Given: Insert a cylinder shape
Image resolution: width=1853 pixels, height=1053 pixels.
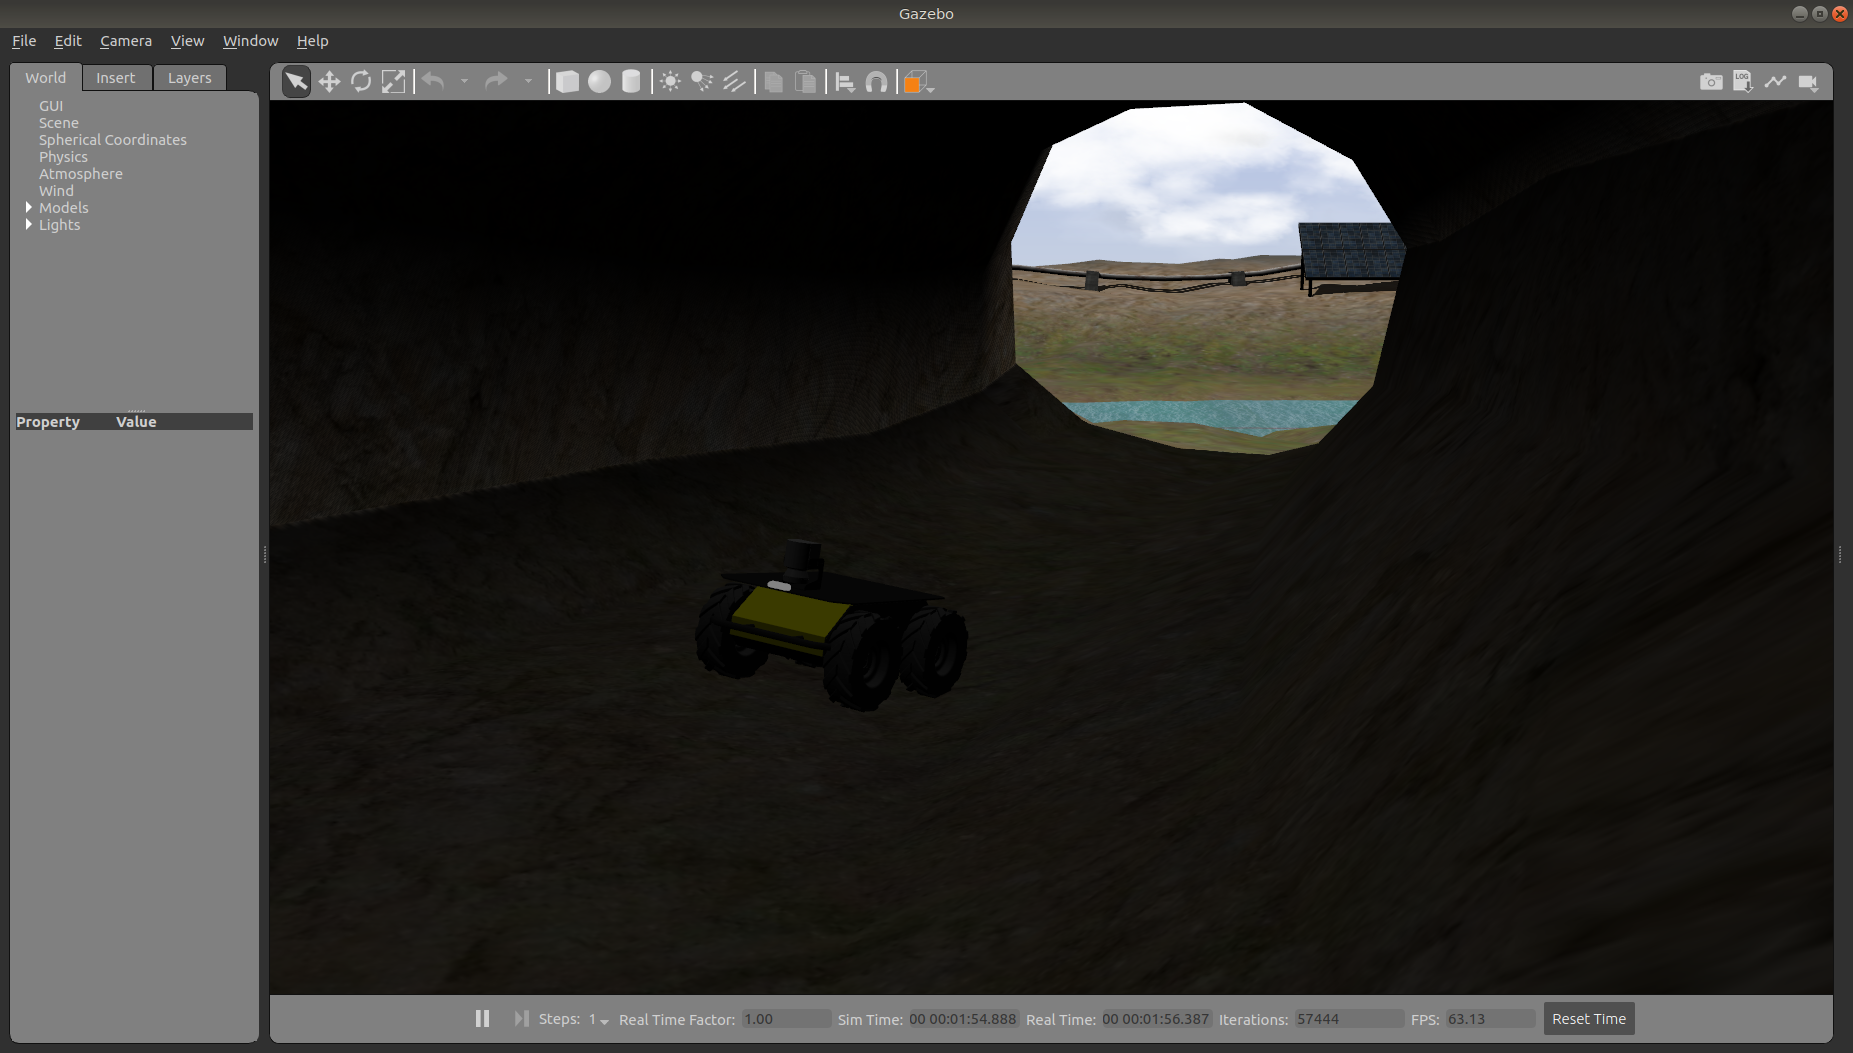Looking at the screenshot, I should click(631, 82).
